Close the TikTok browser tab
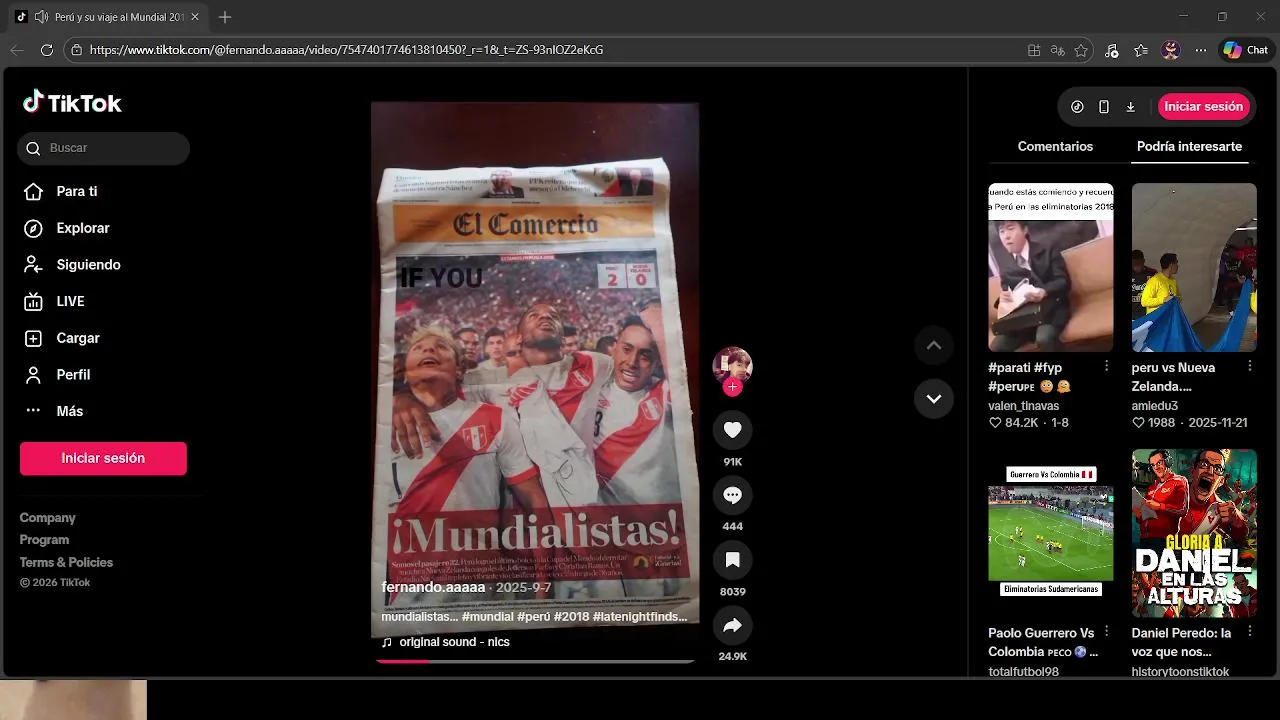Image resolution: width=1280 pixels, height=720 pixels. [194, 17]
